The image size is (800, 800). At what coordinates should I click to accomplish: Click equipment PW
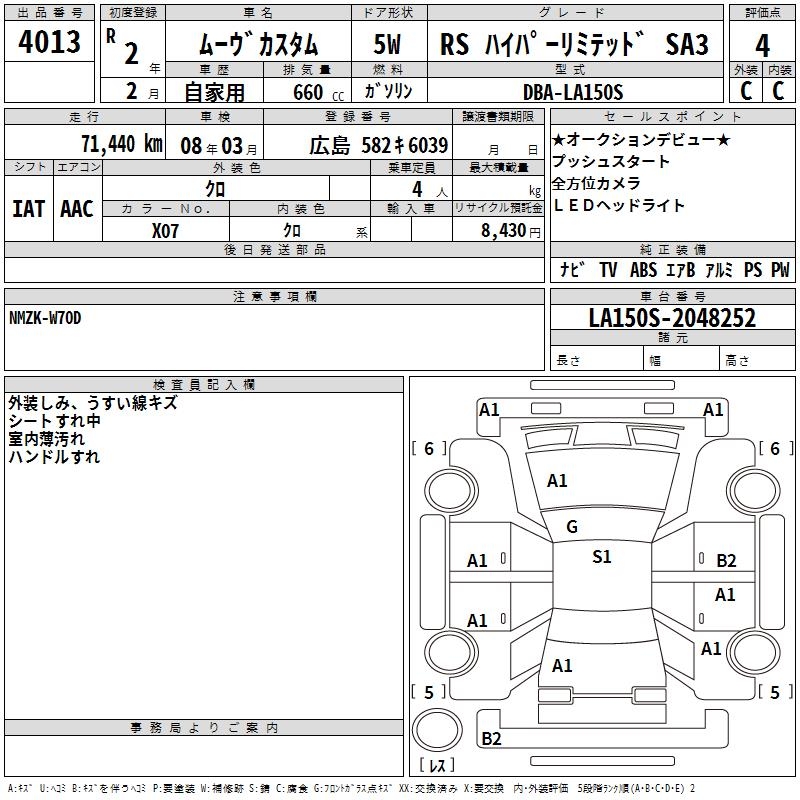780,269
